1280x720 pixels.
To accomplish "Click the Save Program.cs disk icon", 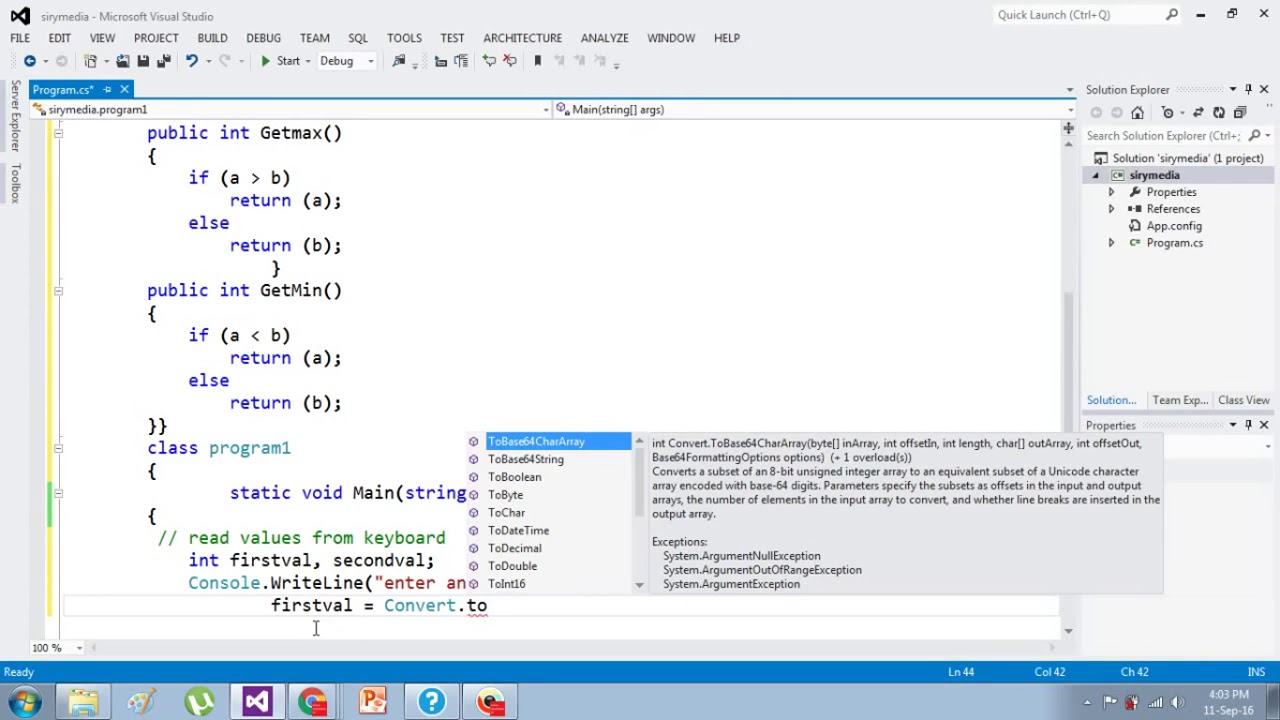I will coord(143,61).
